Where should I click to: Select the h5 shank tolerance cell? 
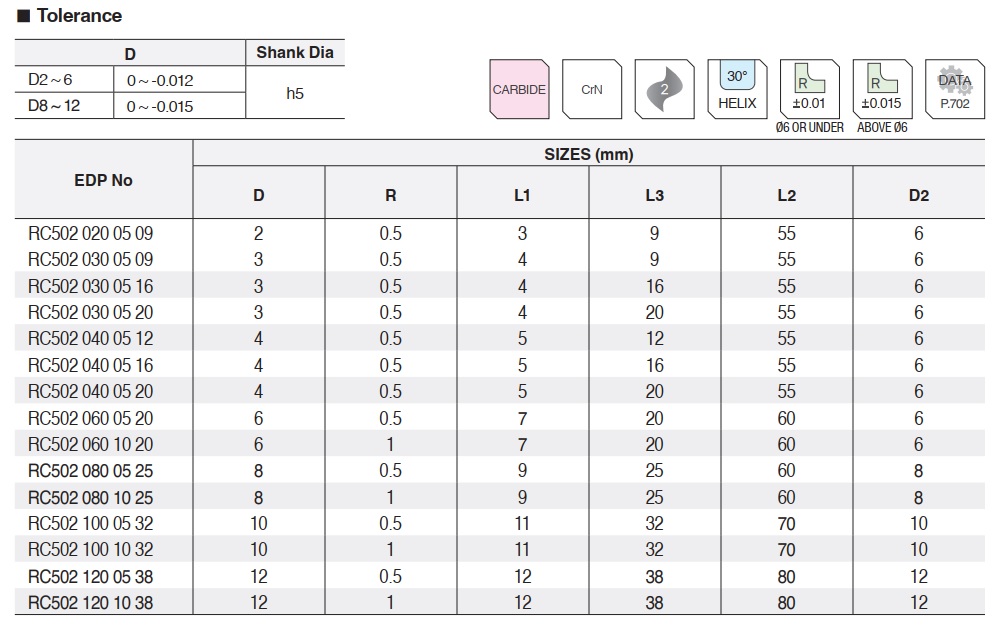(295, 93)
